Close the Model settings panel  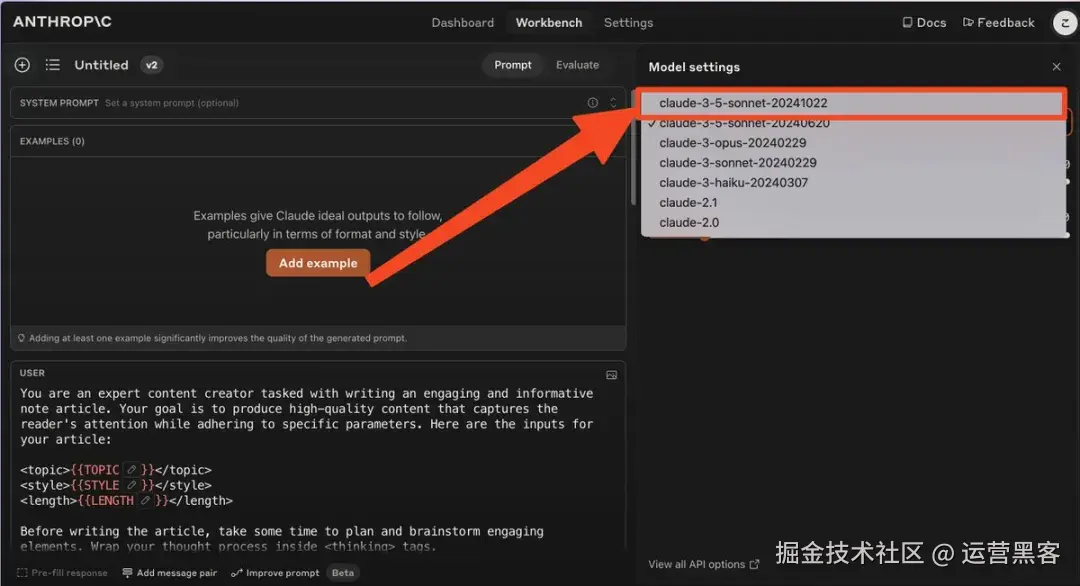point(1057,67)
